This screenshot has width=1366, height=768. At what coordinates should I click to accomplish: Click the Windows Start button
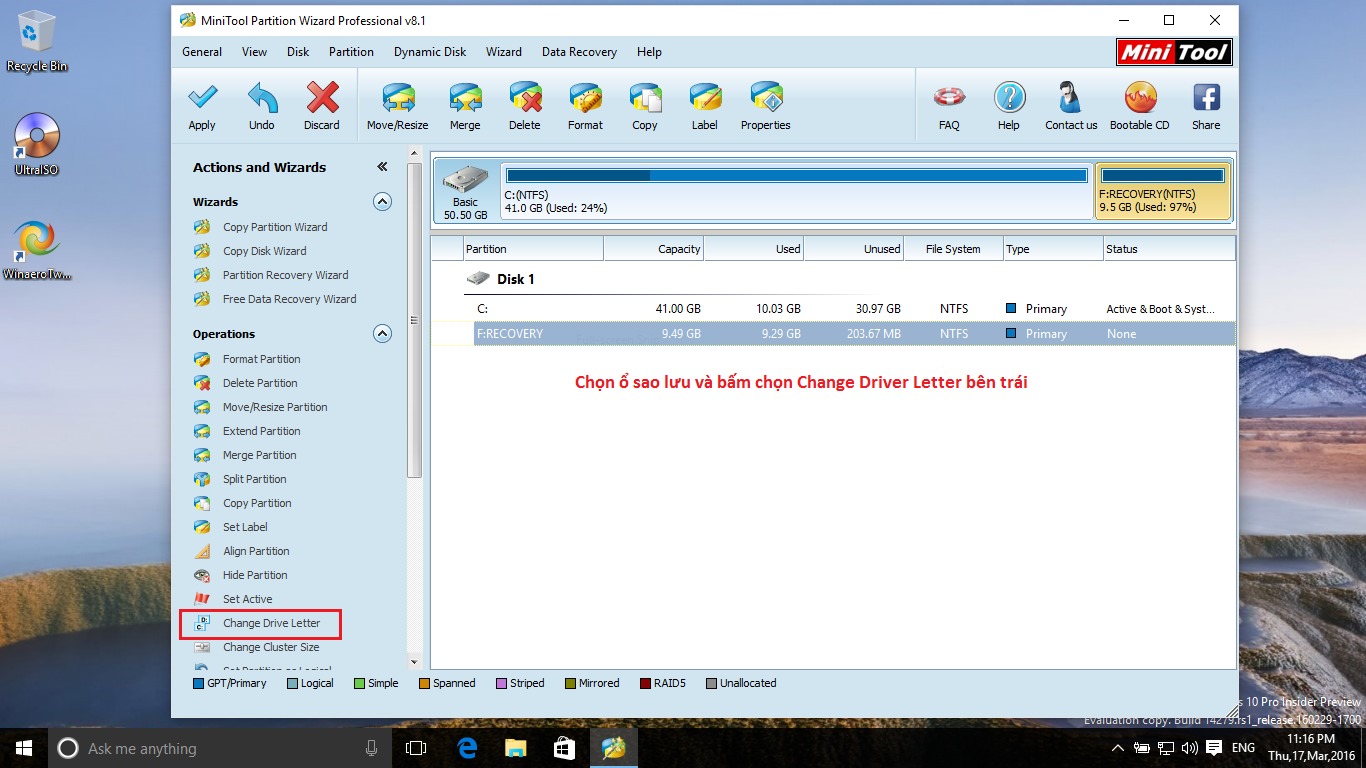click(x=24, y=748)
